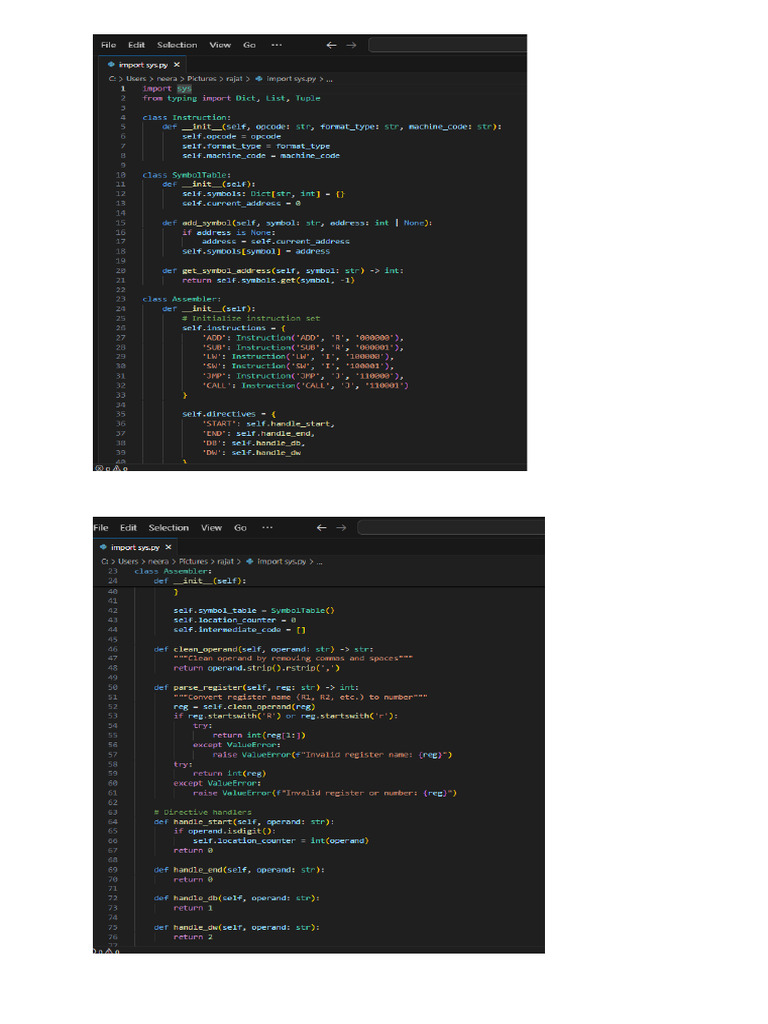Open the Edit menu in the bottom editor window
The width and height of the screenshot is (768, 1024).
click(x=128, y=528)
